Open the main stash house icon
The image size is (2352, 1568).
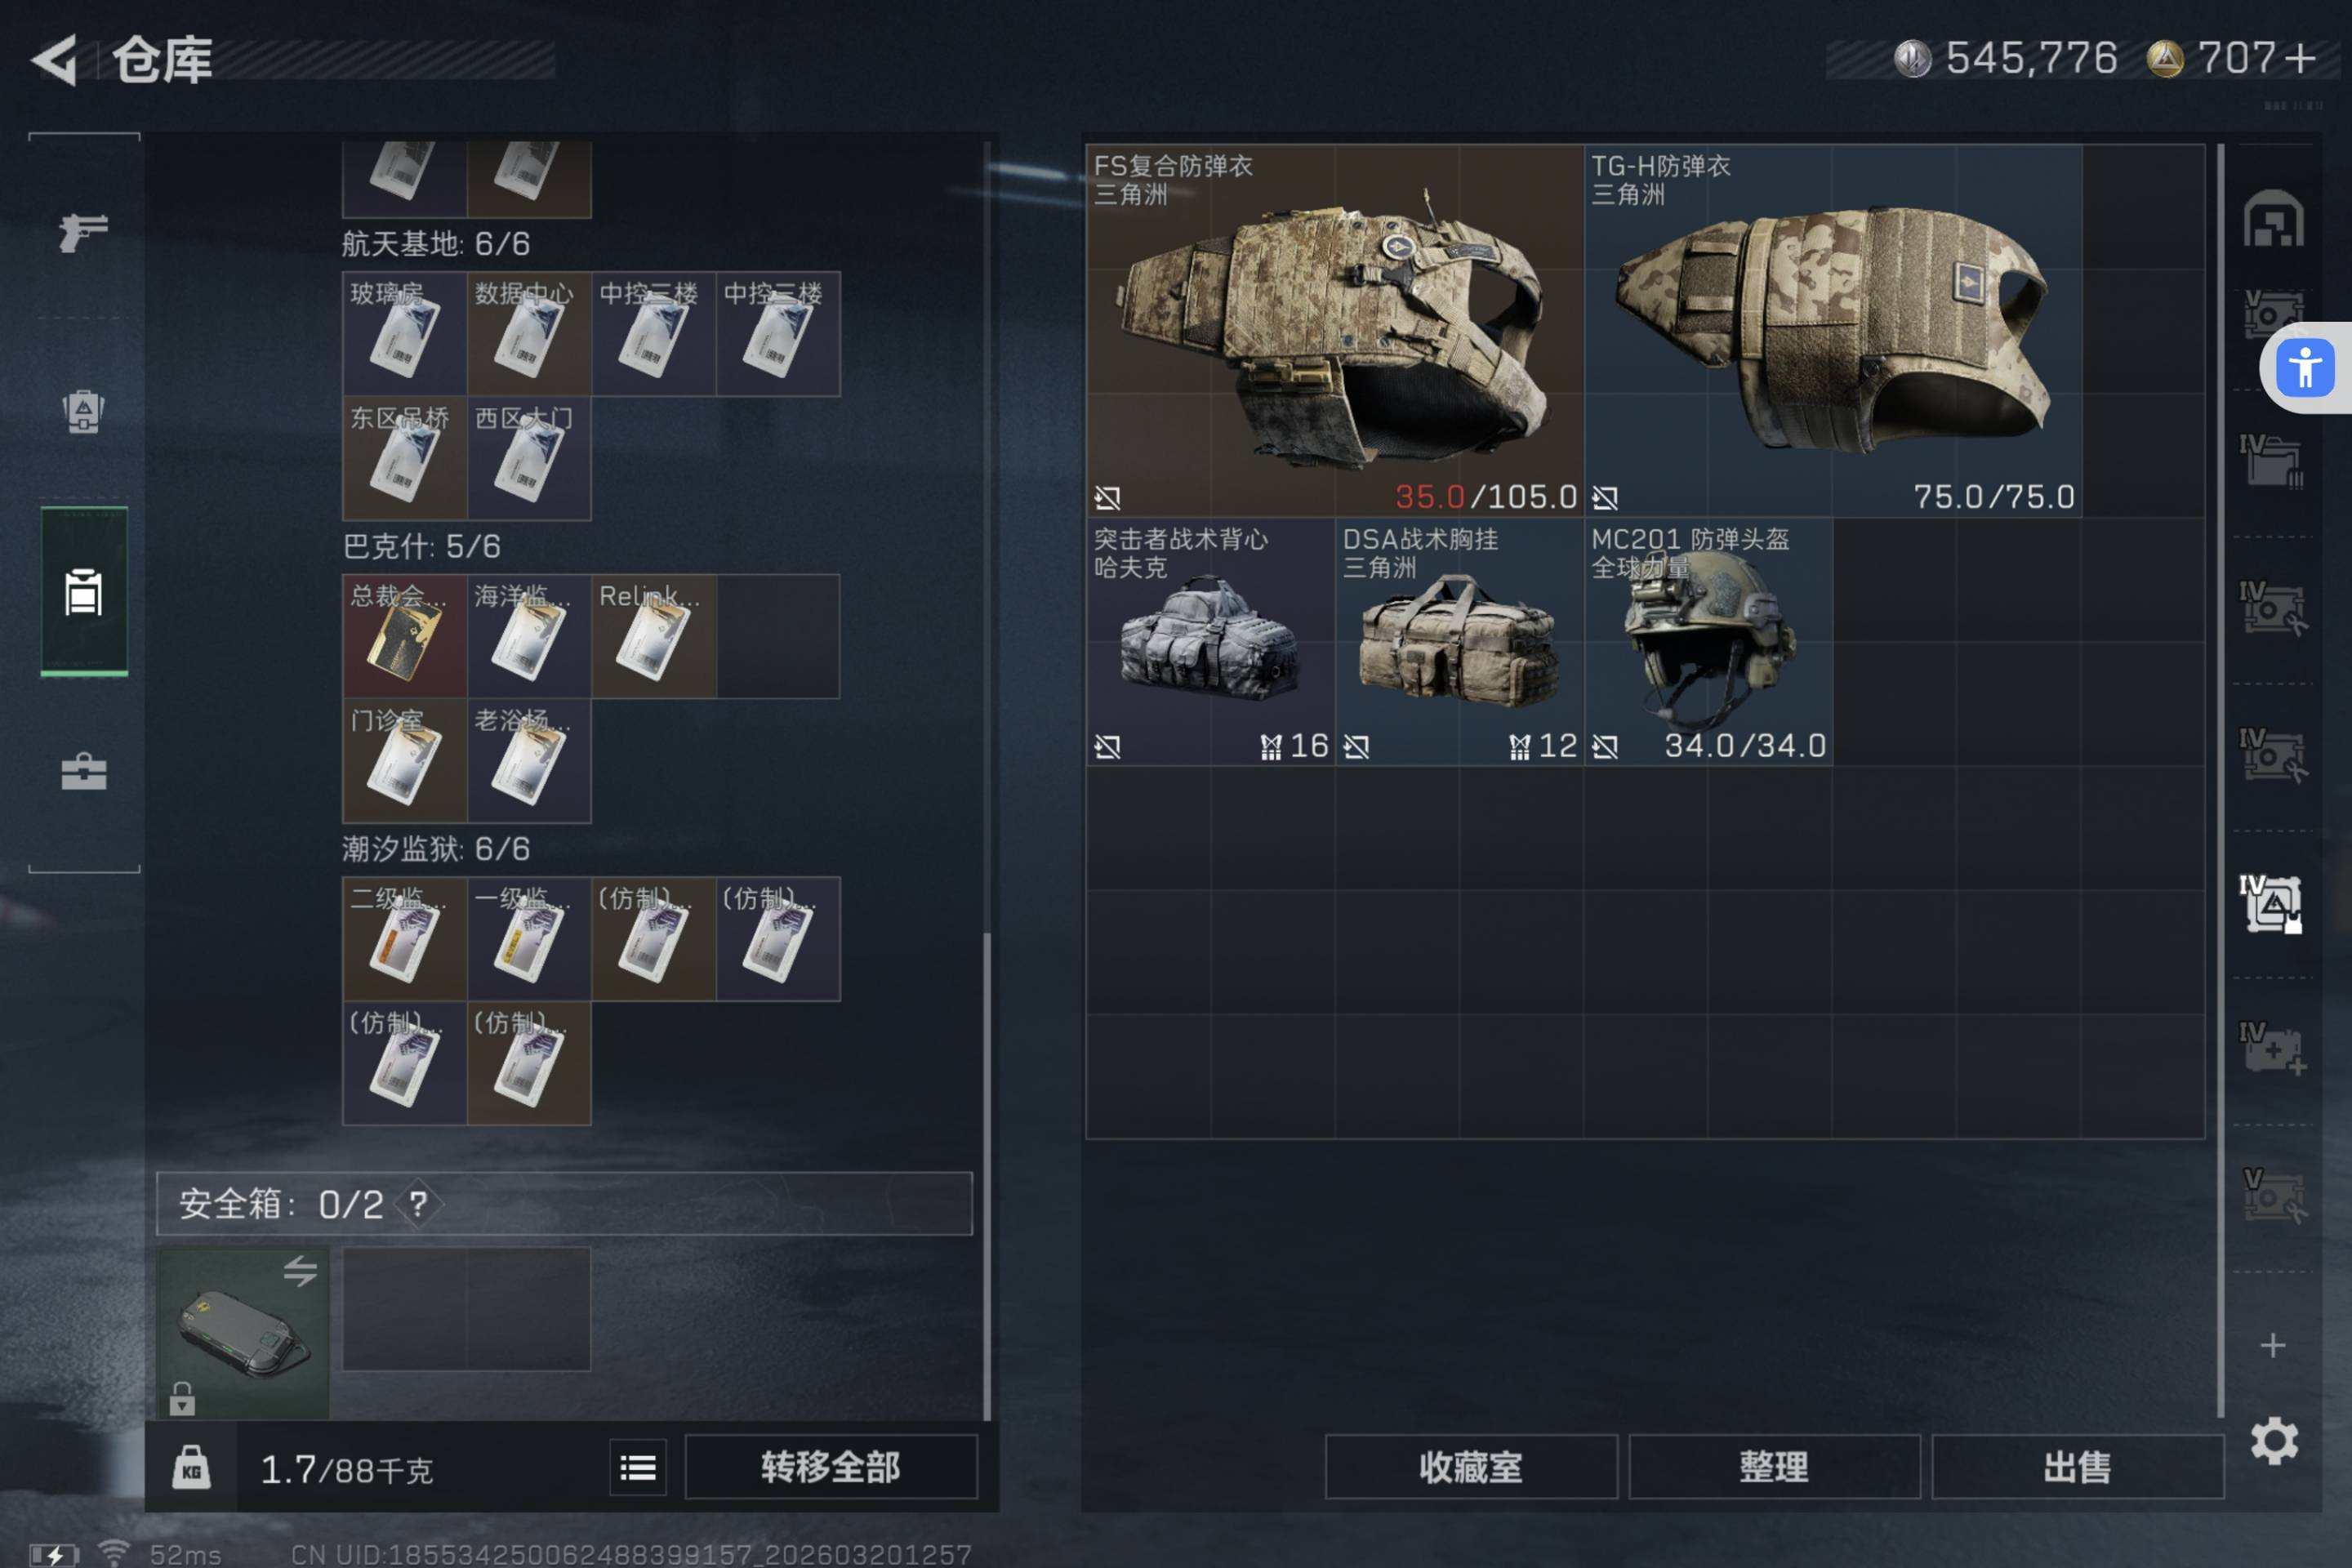click(x=2273, y=218)
